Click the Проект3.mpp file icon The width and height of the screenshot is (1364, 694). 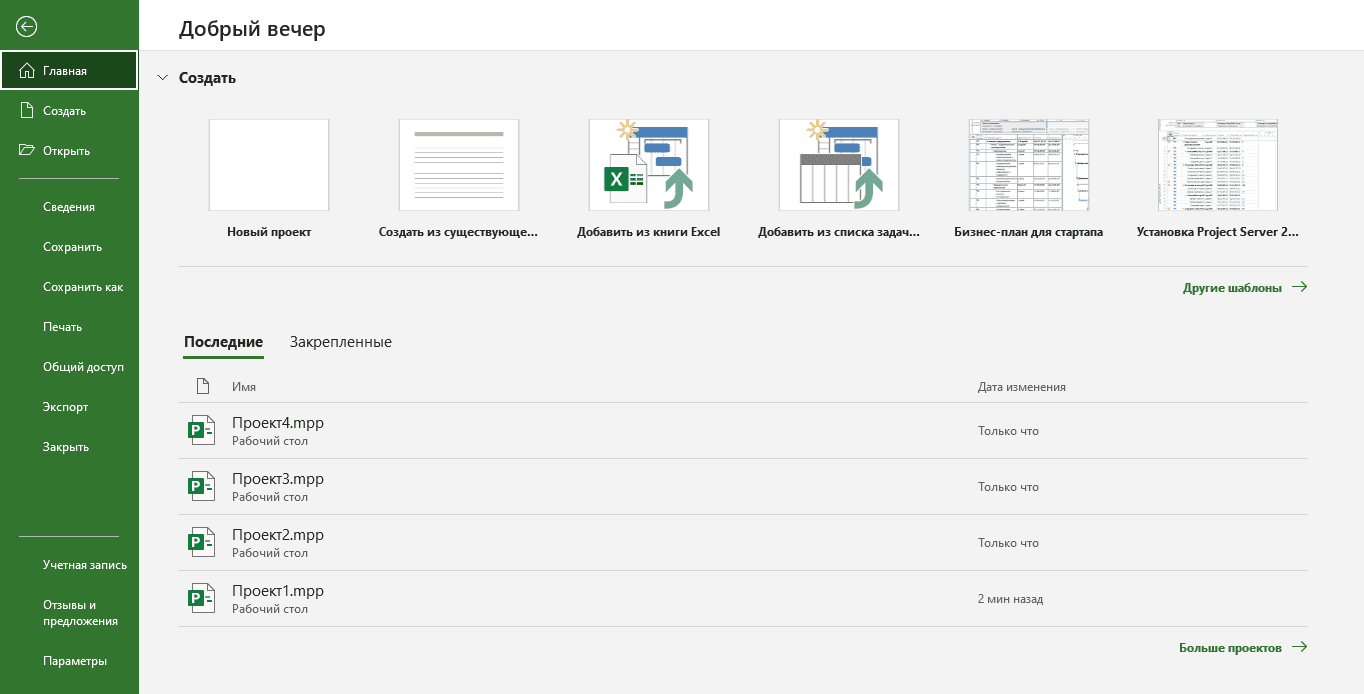pos(202,487)
